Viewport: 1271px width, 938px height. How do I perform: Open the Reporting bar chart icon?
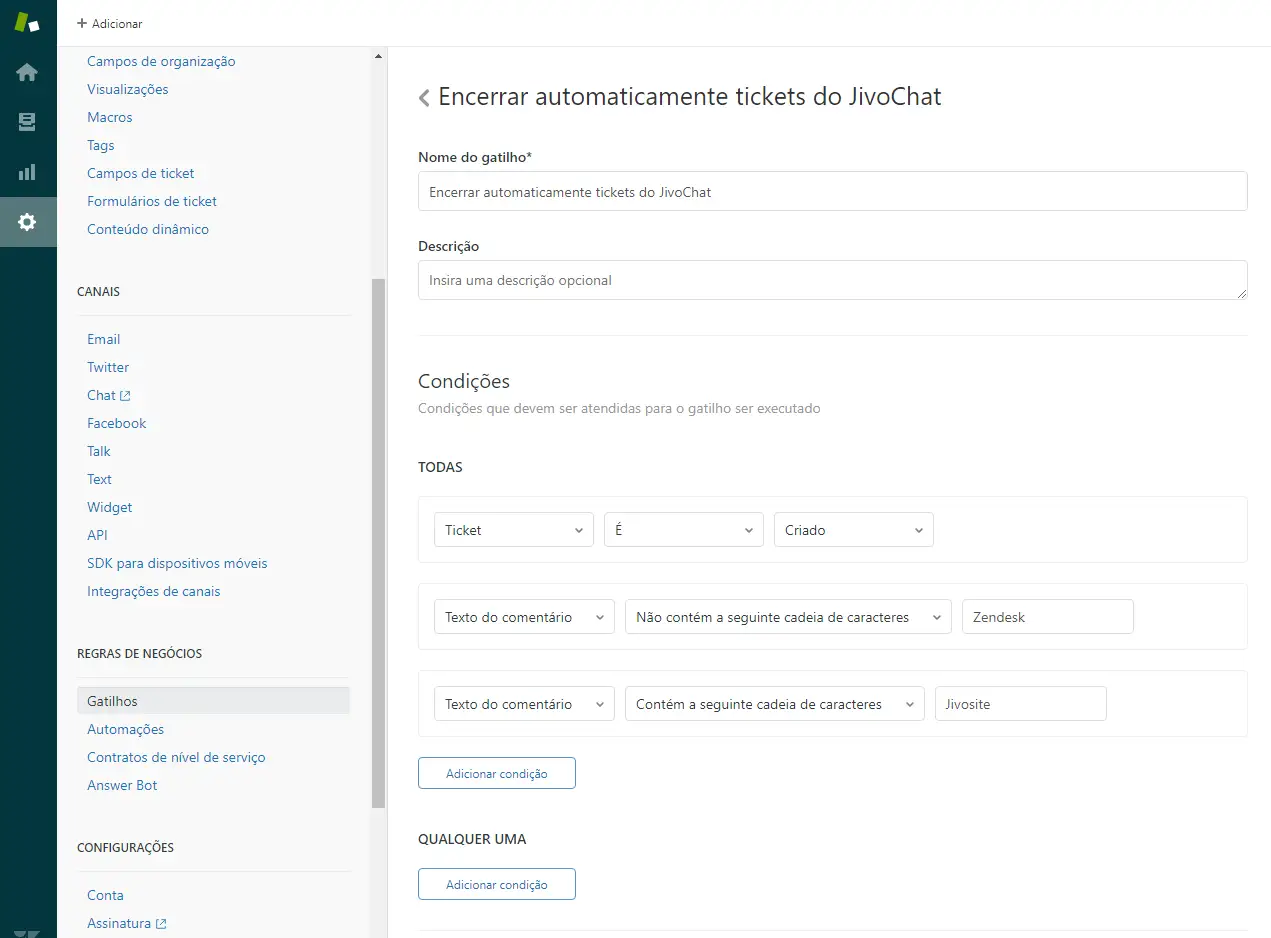pyautogui.click(x=27, y=172)
